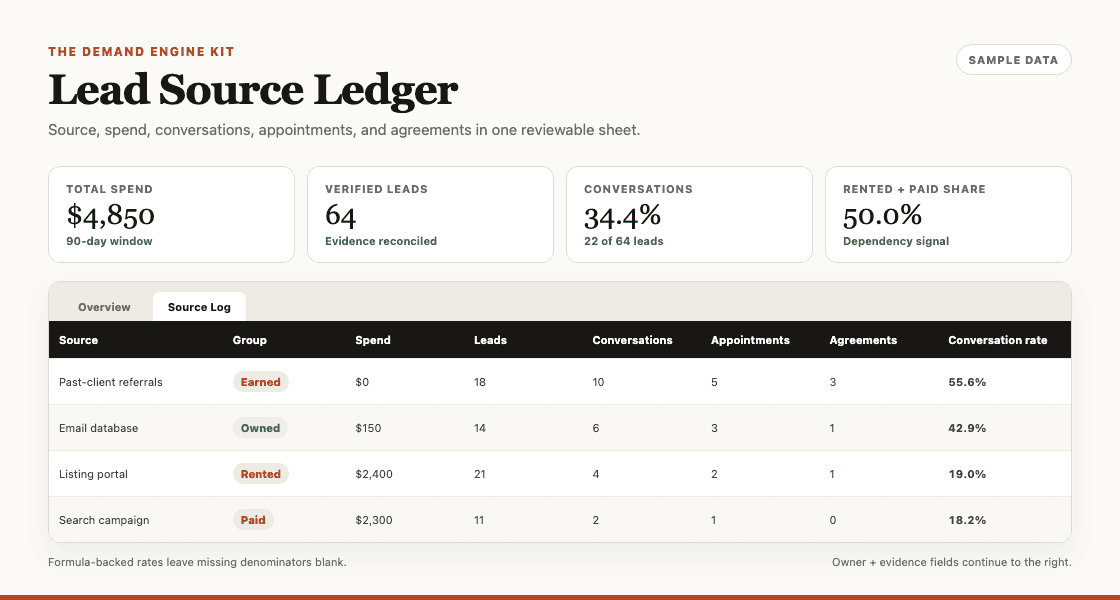Select the 21 leads cell
This screenshot has height=600, width=1120.
click(x=480, y=474)
